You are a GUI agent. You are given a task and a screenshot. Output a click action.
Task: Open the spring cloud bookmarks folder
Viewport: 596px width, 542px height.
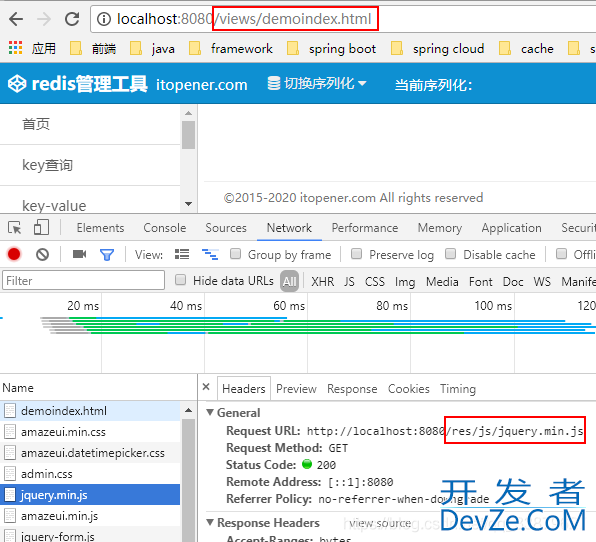tap(437, 49)
